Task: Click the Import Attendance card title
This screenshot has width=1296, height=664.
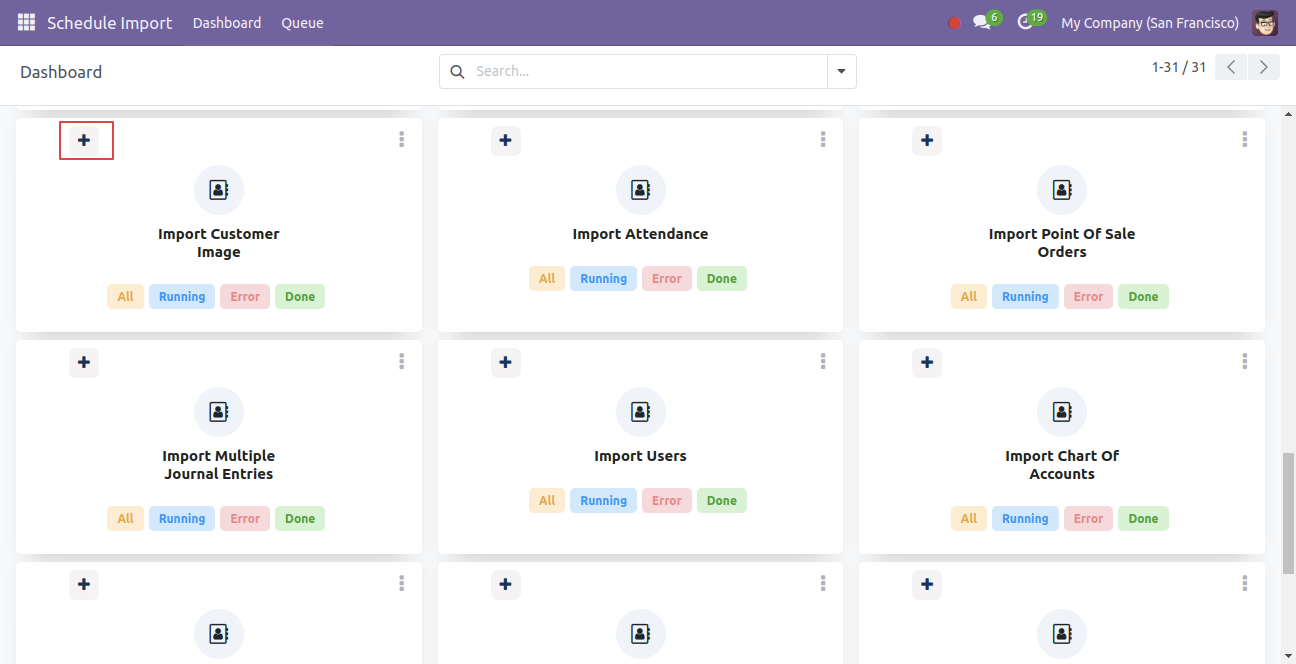Action: point(641,234)
